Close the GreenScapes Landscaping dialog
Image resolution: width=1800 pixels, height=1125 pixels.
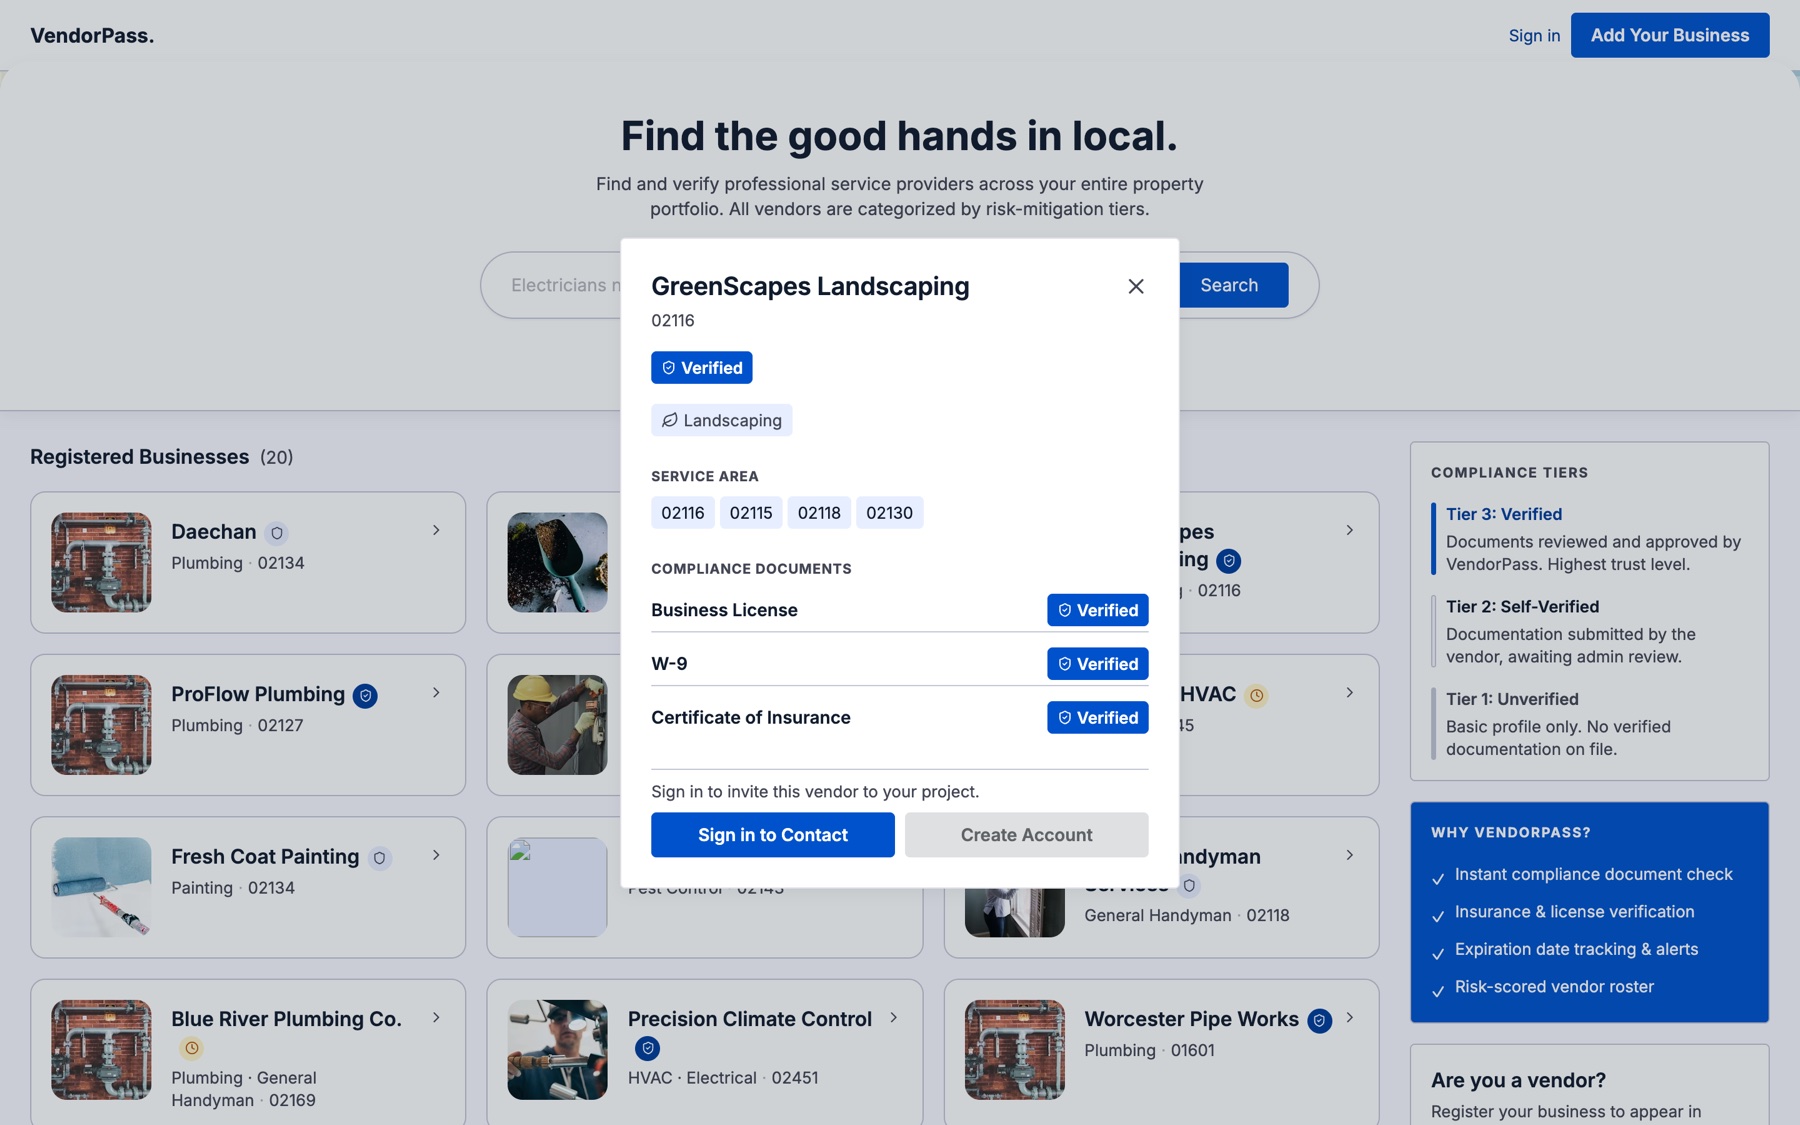[x=1136, y=286]
